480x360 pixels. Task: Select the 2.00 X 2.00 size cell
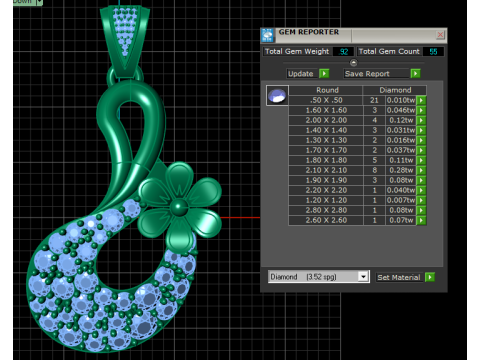(326, 120)
